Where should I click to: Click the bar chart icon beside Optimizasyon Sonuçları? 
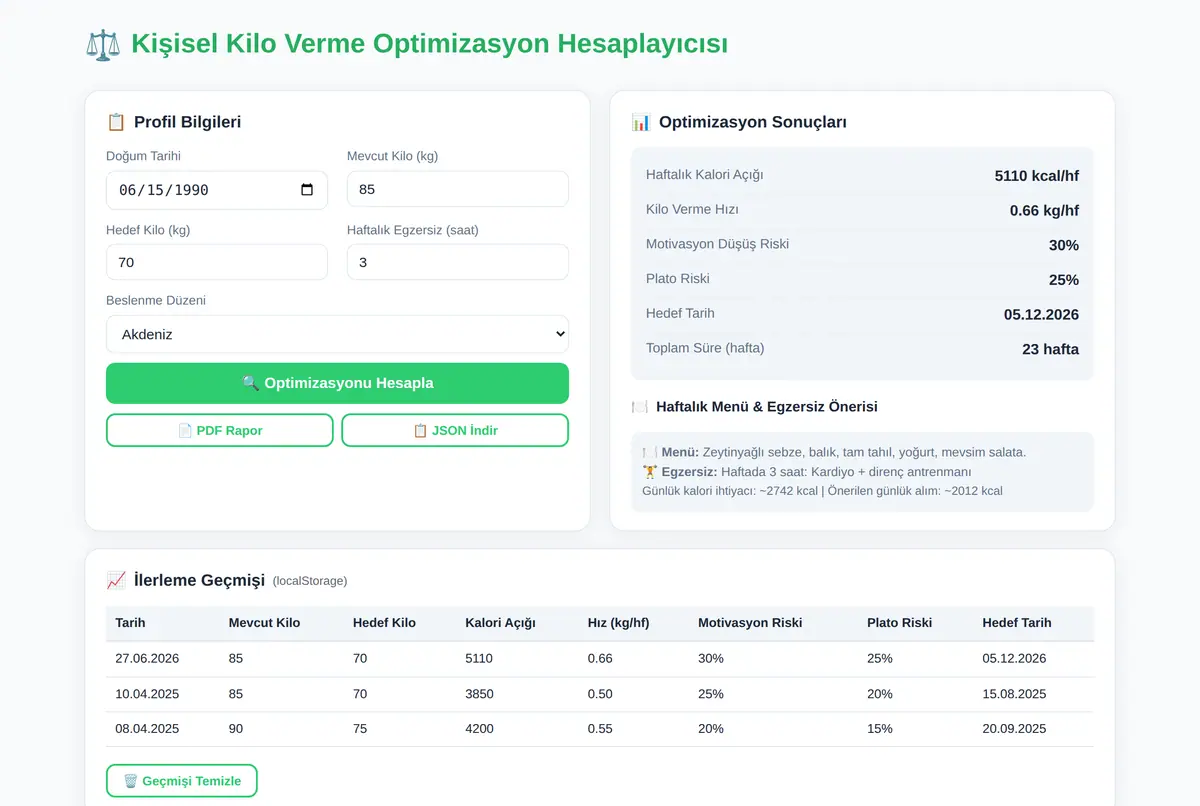pos(641,122)
